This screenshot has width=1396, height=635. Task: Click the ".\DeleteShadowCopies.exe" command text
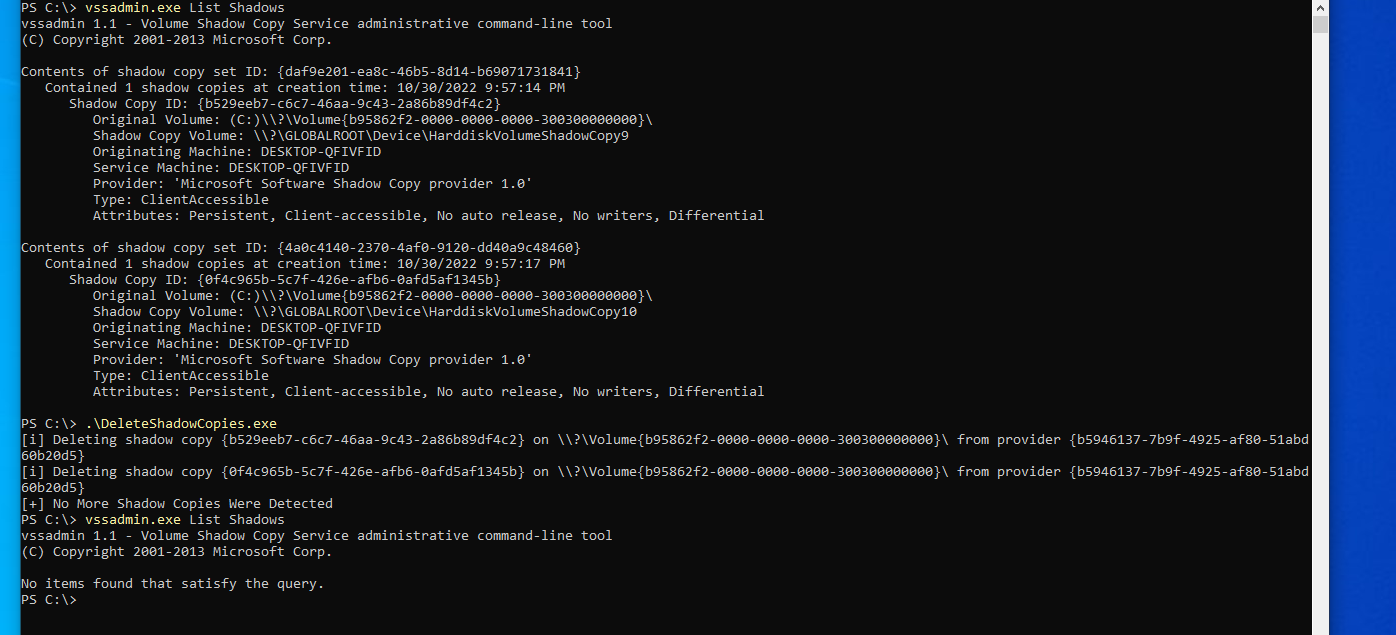(x=181, y=424)
